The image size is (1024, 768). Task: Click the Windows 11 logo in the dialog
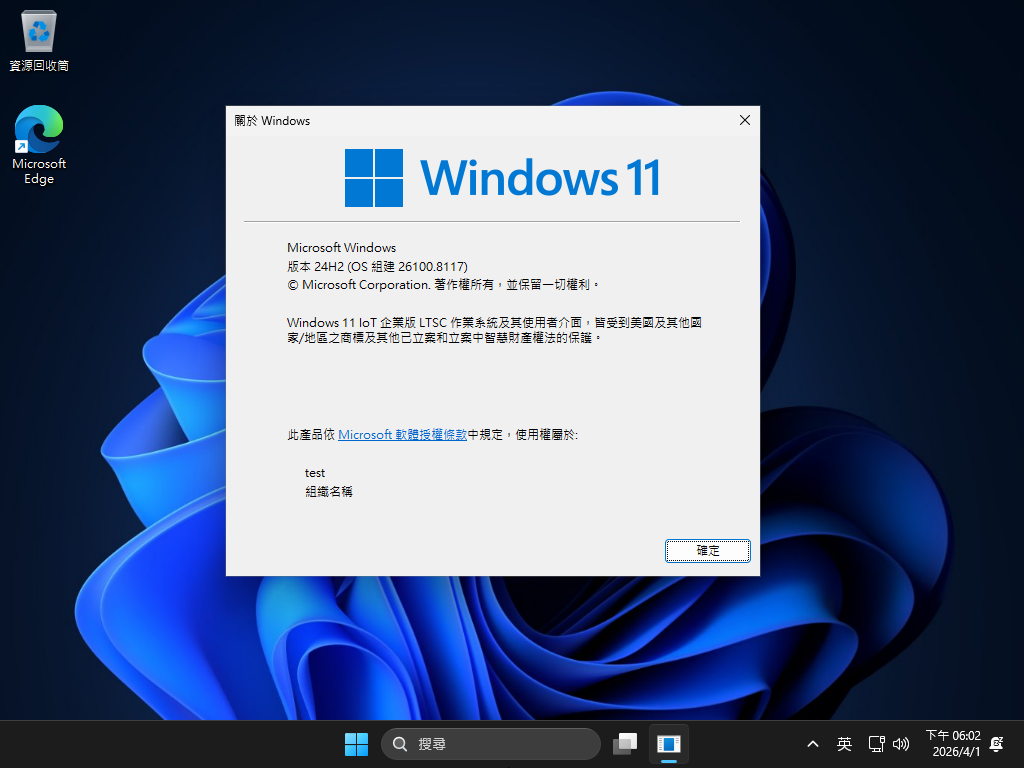pyautogui.click(x=502, y=178)
